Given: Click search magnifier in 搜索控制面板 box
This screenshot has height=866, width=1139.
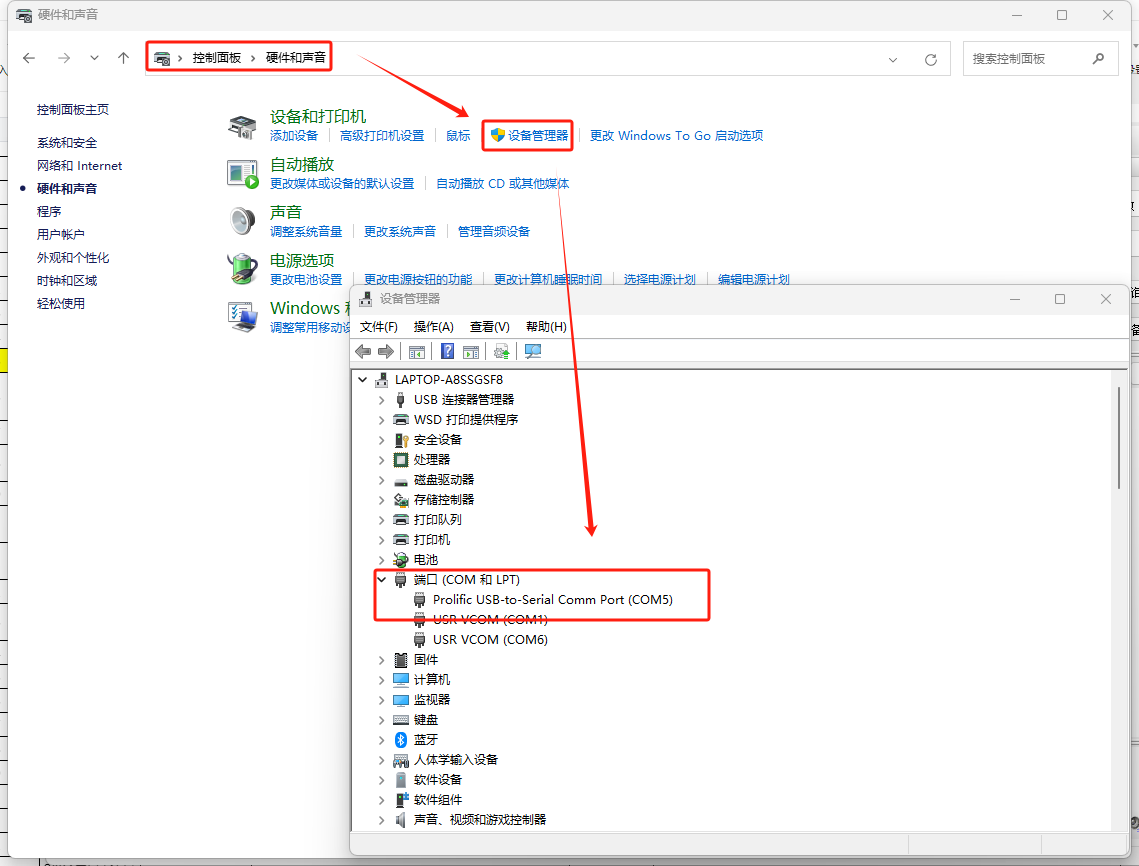Looking at the screenshot, I should click(1098, 59).
